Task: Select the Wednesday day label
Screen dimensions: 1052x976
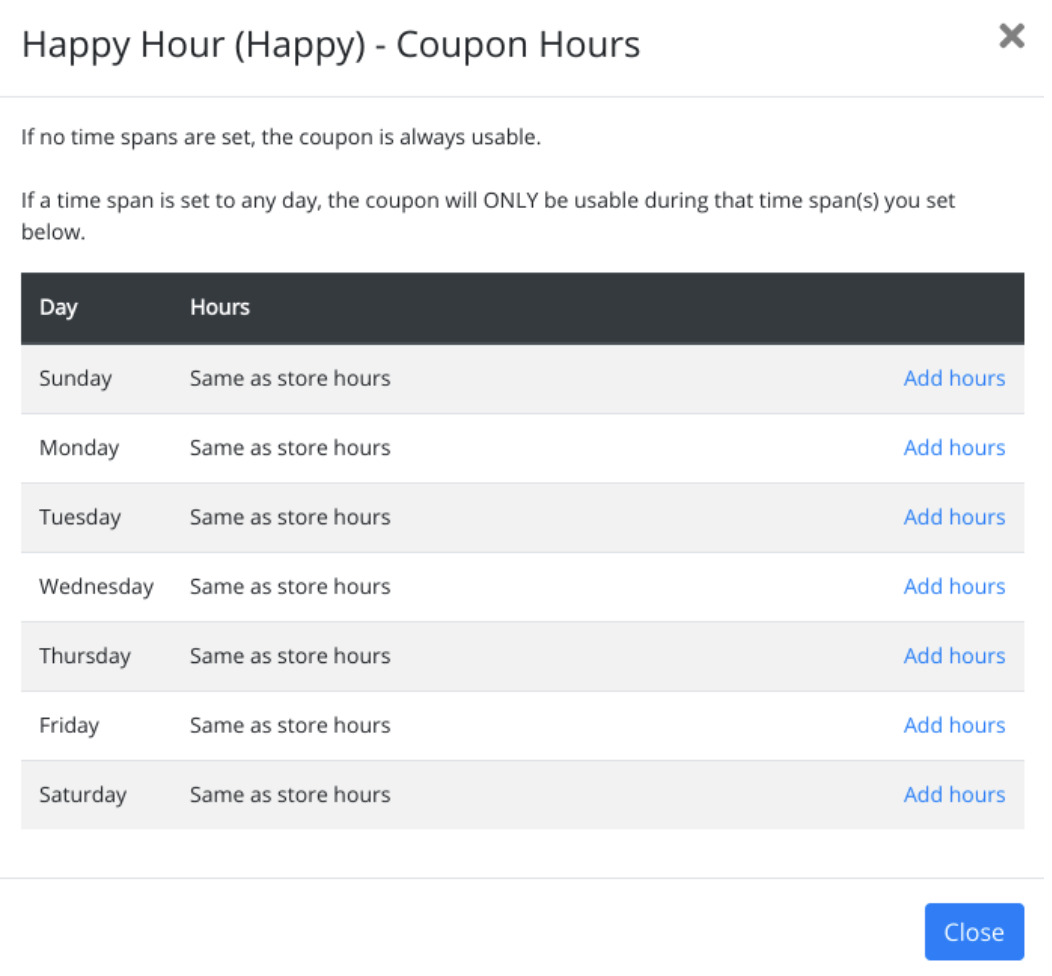Action: click(x=96, y=586)
